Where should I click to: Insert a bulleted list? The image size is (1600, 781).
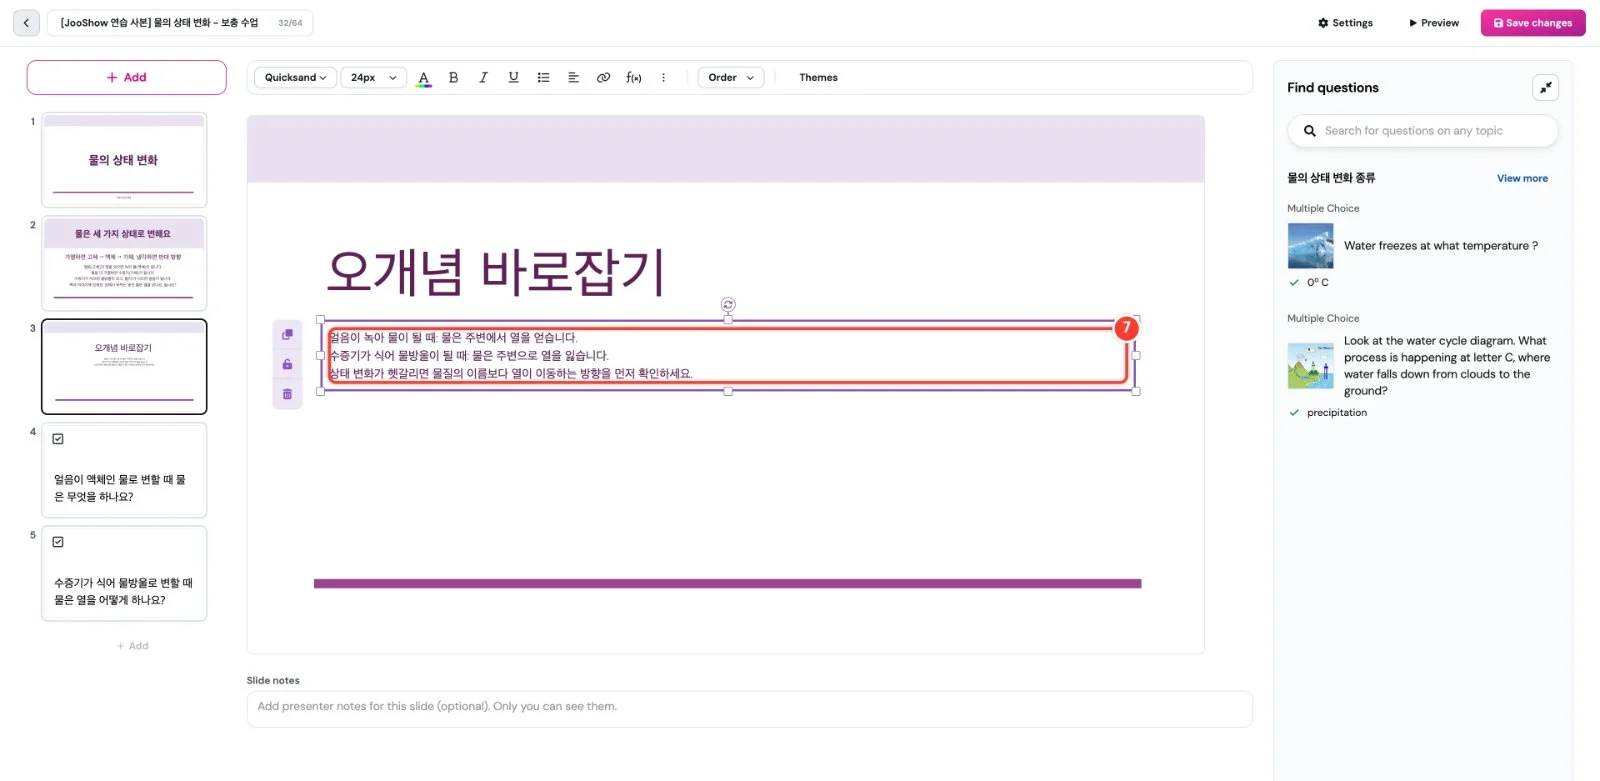coord(544,78)
